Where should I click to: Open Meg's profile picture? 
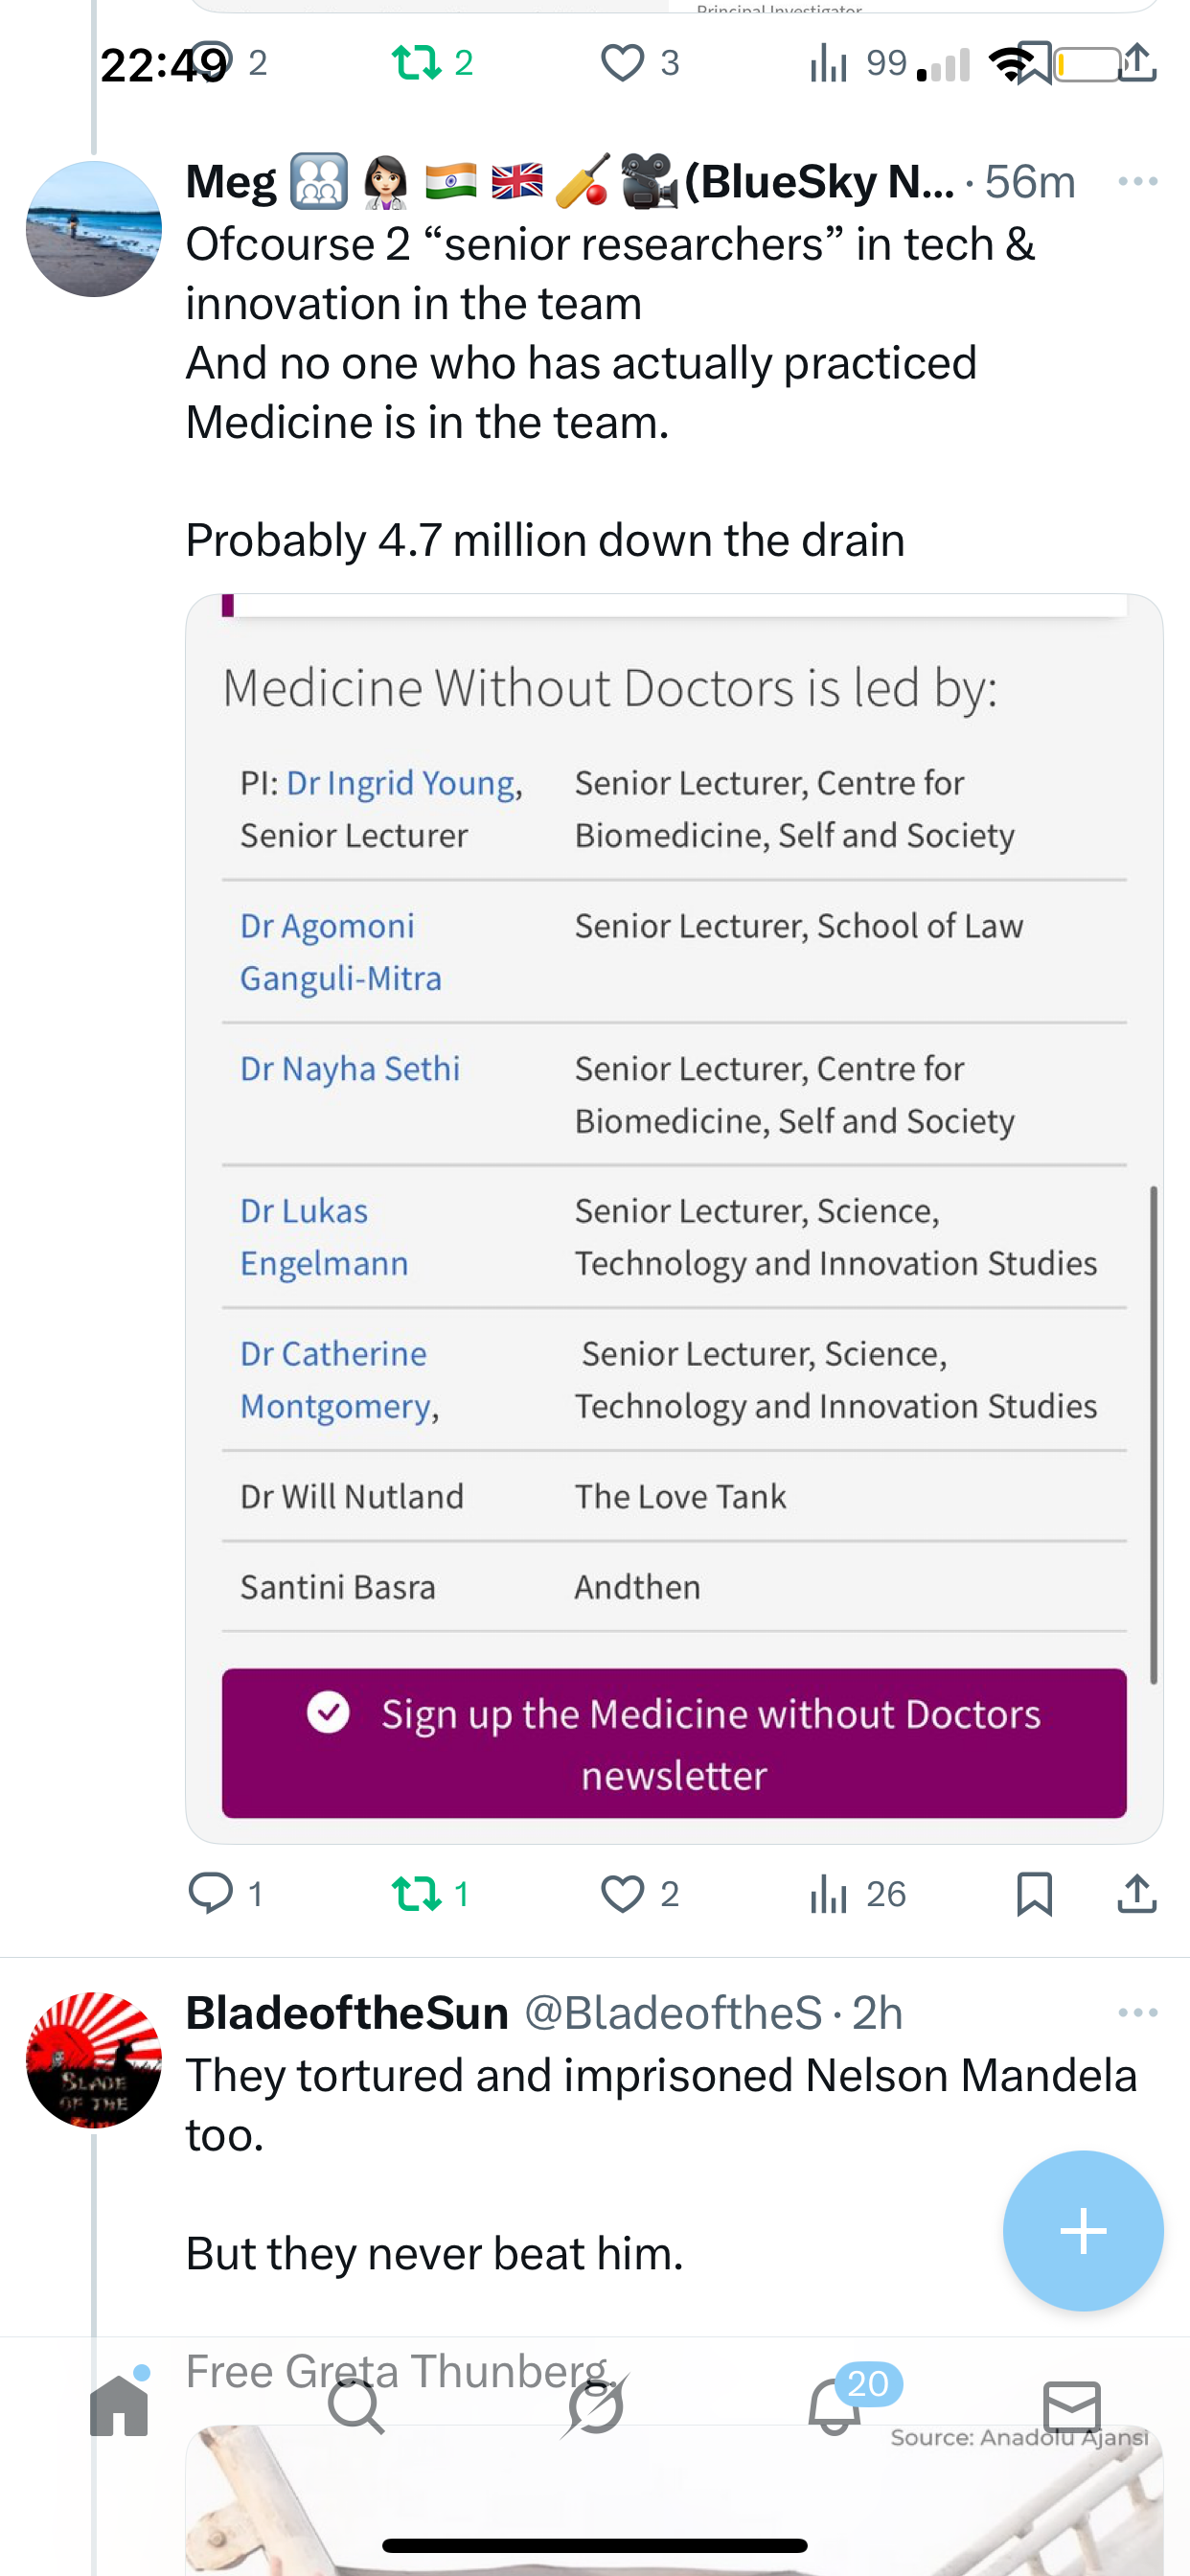tap(94, 229)
